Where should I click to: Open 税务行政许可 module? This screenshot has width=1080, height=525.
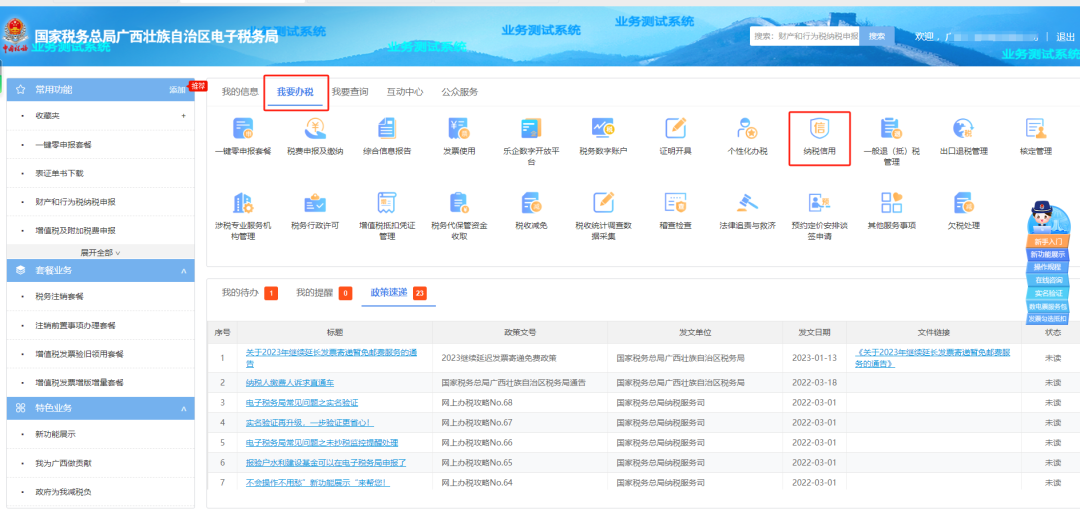pyautogui.click(x=315, y=211)
